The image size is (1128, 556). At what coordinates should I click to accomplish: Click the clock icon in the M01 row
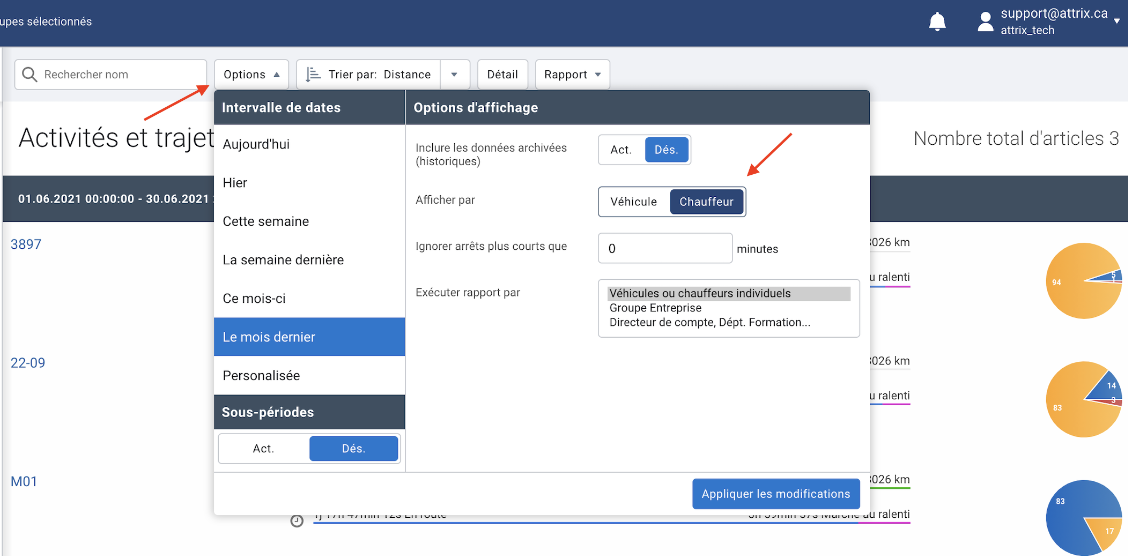point(296,521)
